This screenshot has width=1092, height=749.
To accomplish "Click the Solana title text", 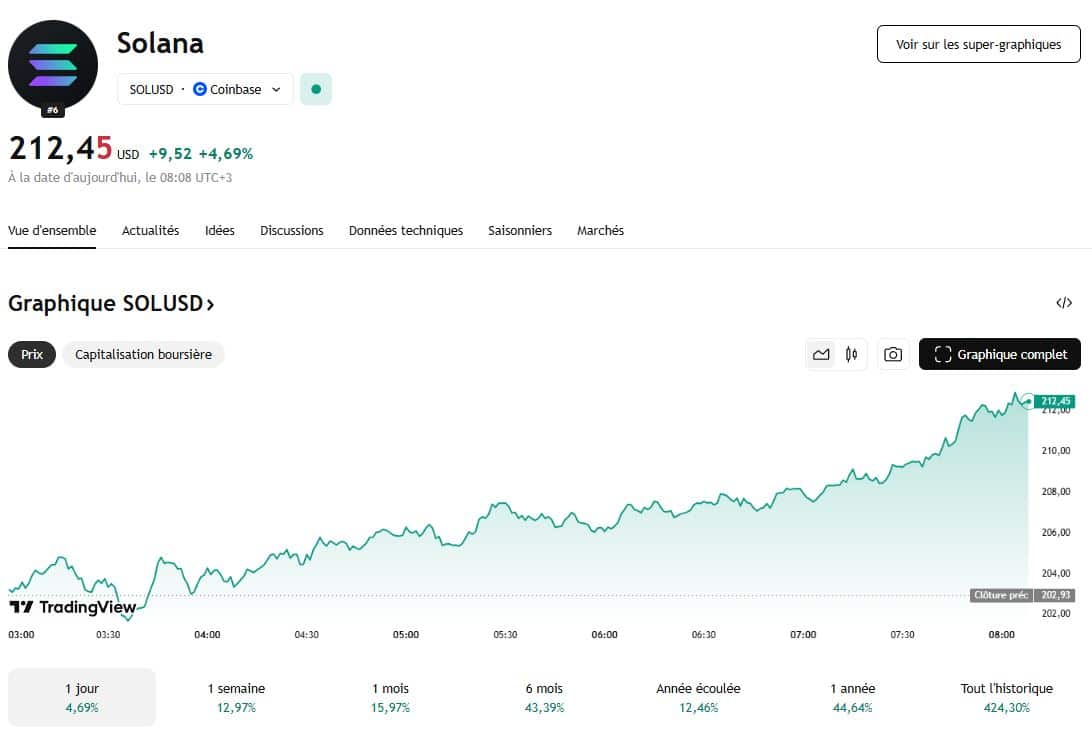I will click(x=160, y=43).
